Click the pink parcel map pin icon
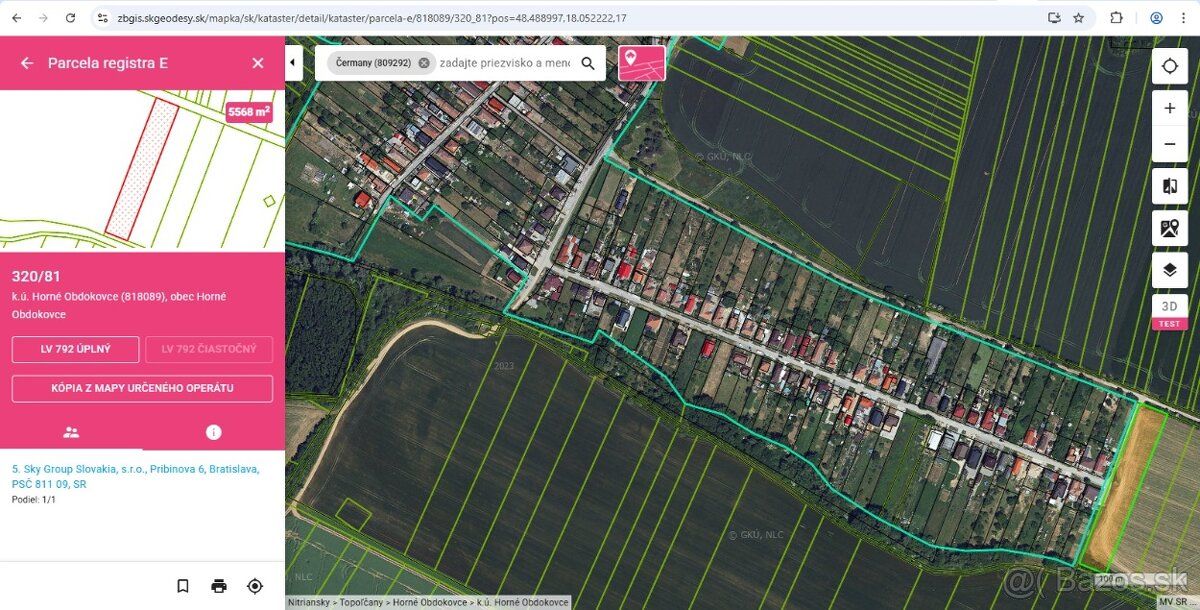1200x610 pixels. (x=642, y=63)
